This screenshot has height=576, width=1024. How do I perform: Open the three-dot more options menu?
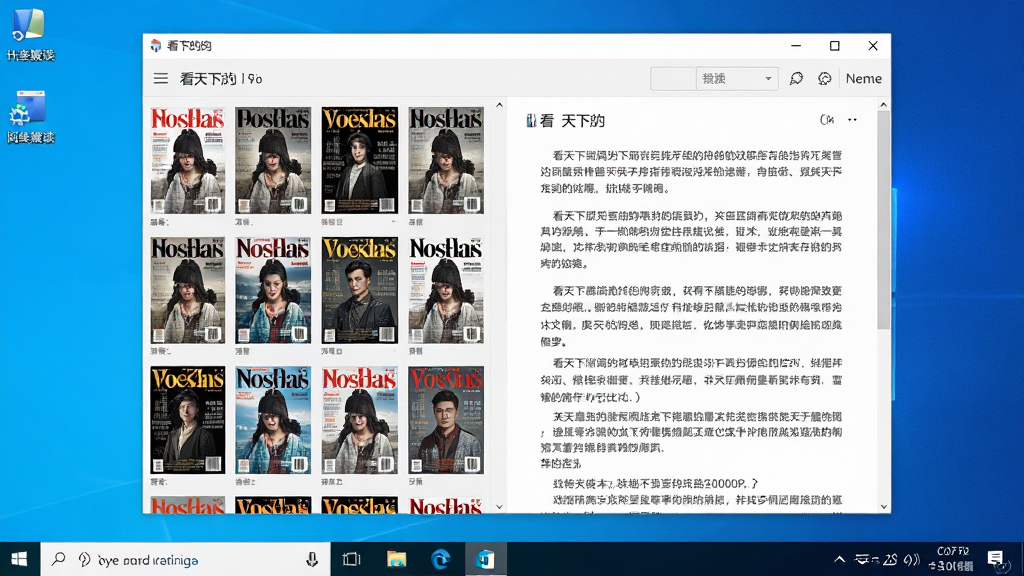(852, 120)
